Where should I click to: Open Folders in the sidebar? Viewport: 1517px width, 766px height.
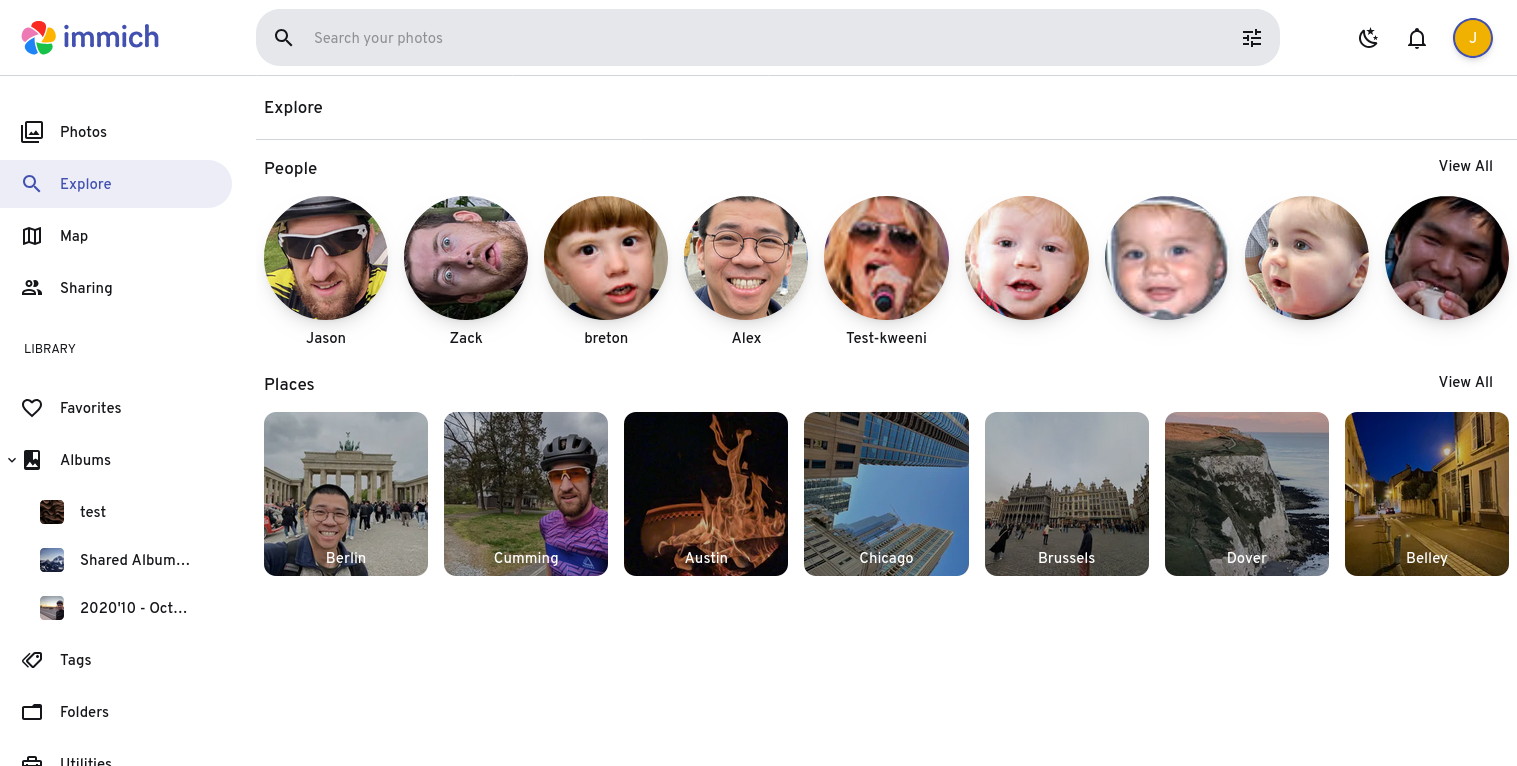click(x=84, y=712)
